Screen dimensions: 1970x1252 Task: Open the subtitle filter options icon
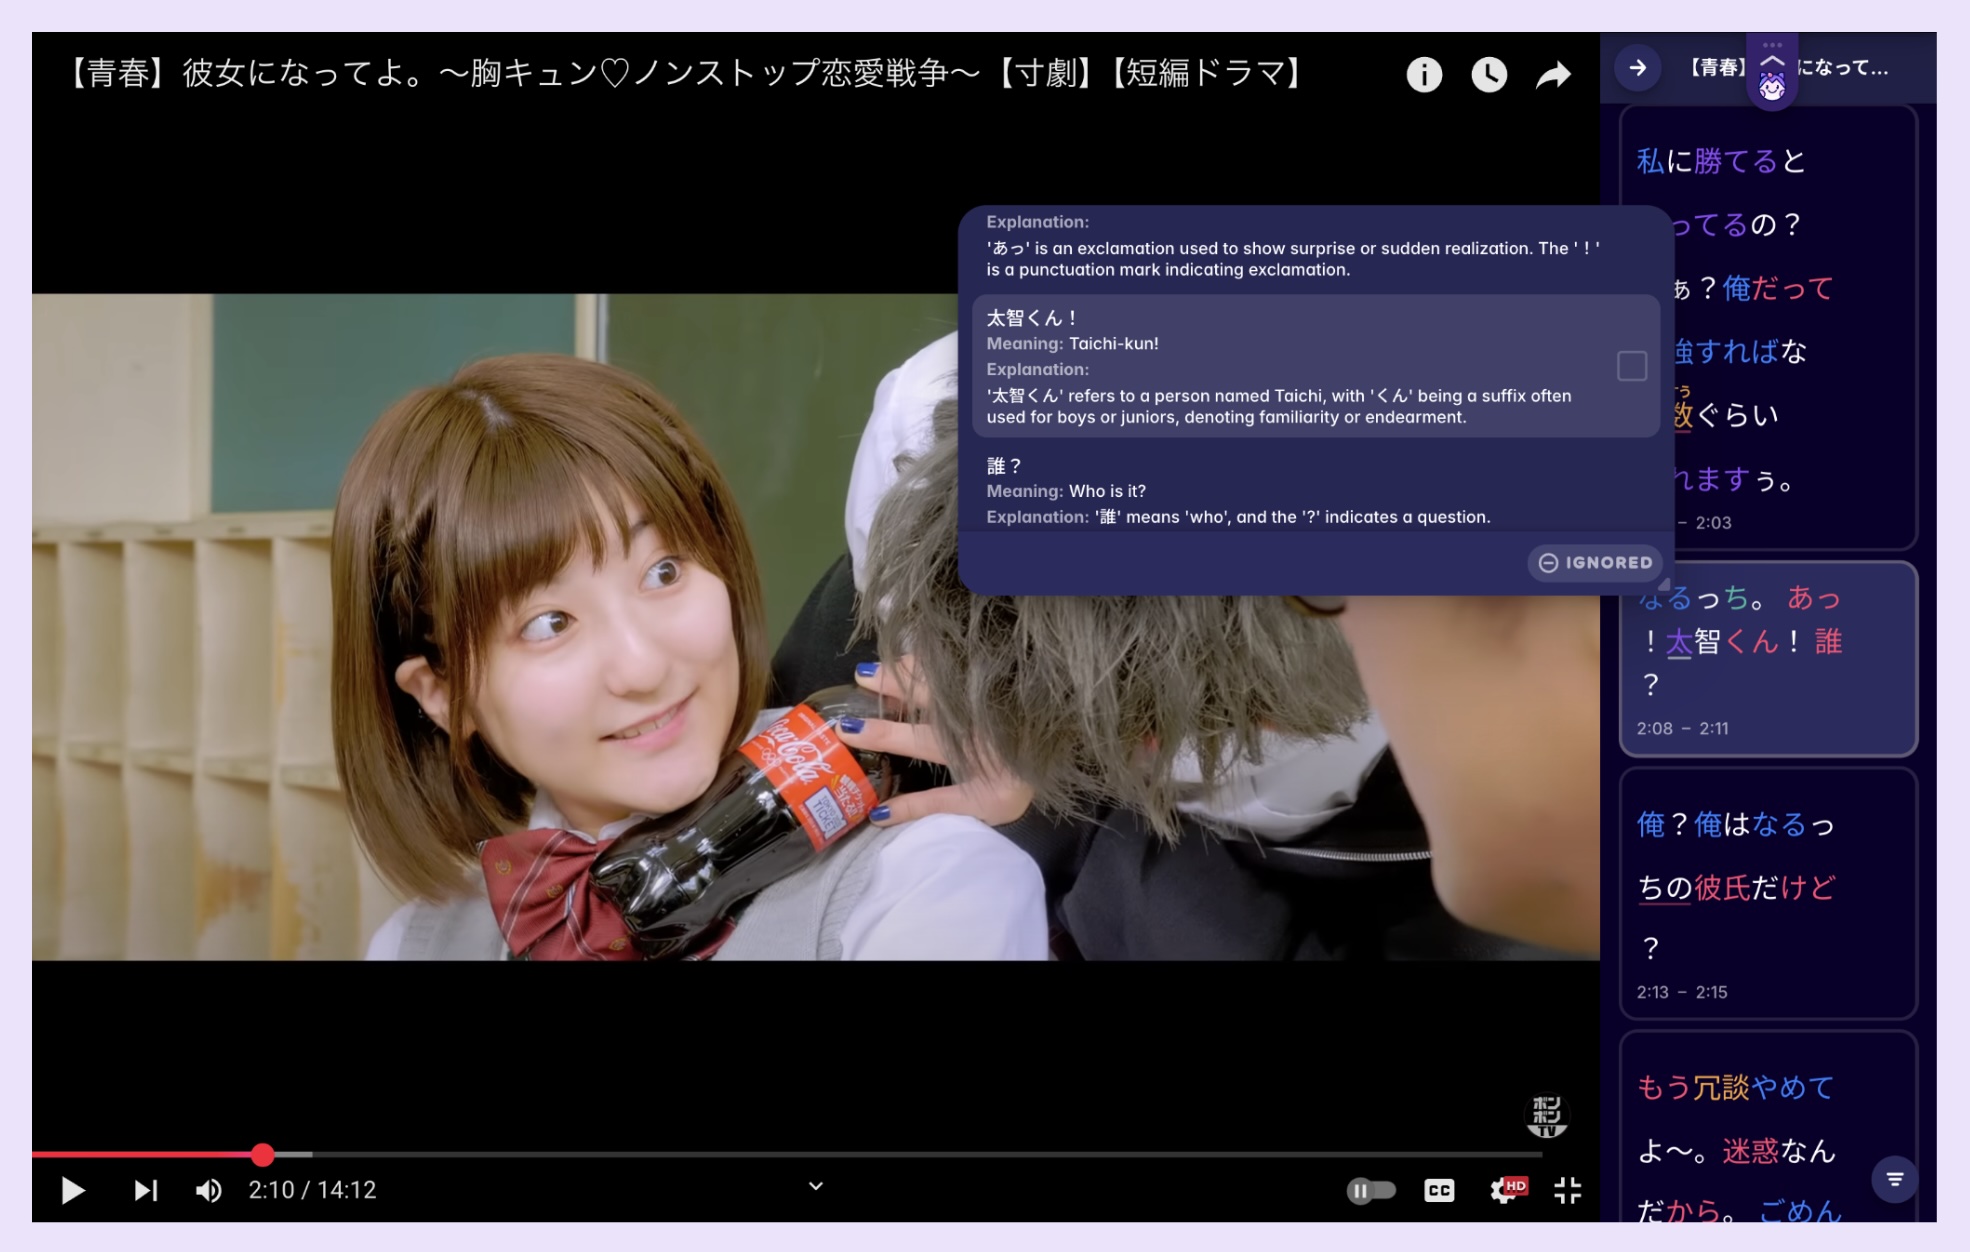pos(1896,1179)
